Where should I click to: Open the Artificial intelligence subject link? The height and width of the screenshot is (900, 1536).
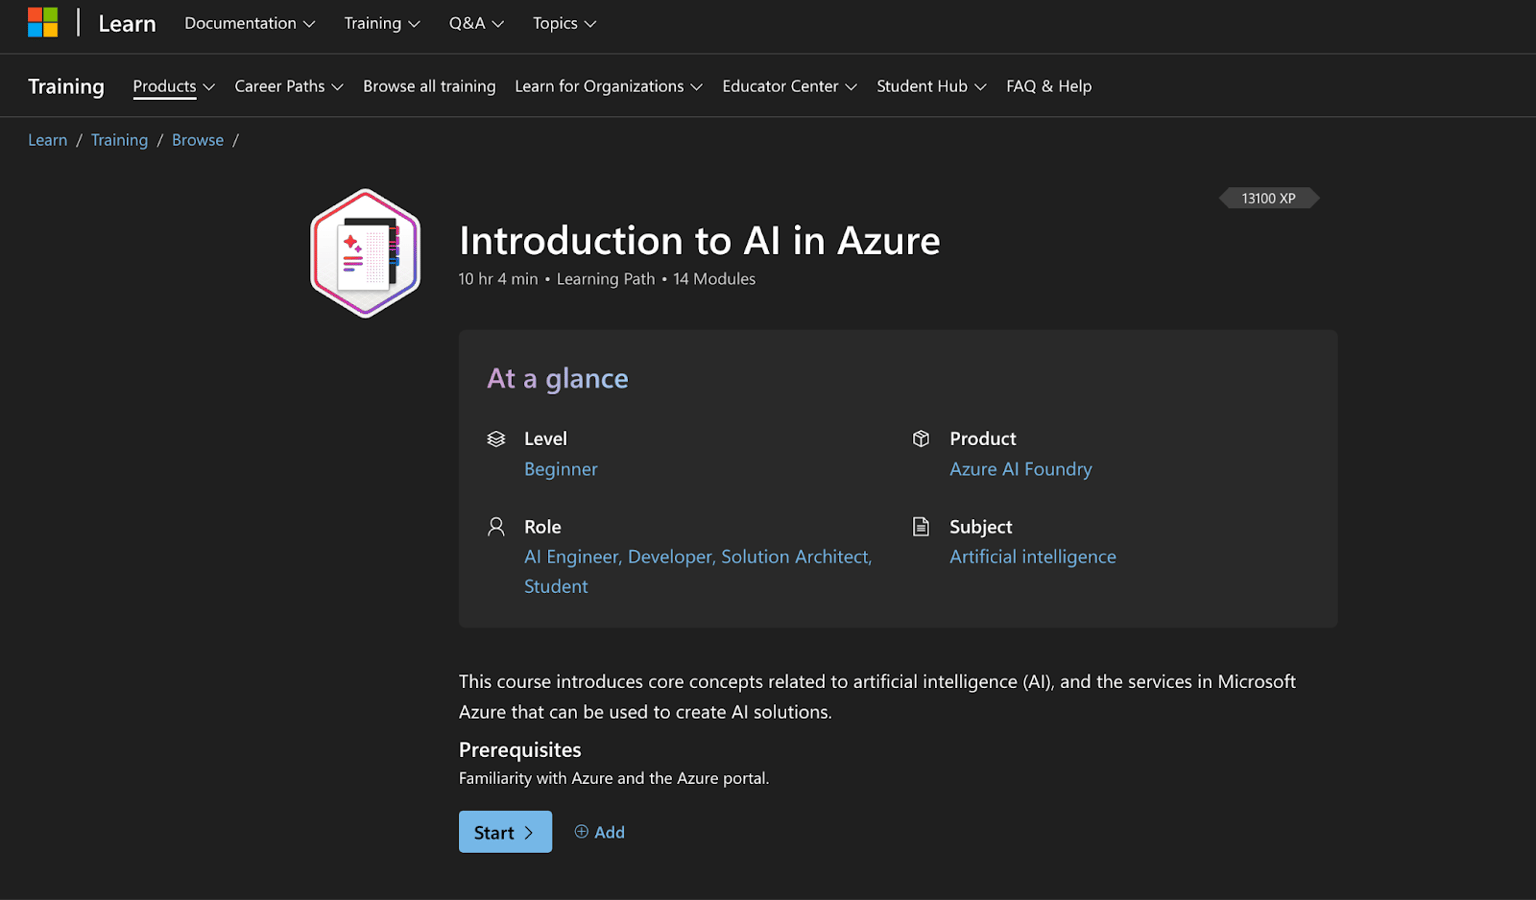[1032, 557]
